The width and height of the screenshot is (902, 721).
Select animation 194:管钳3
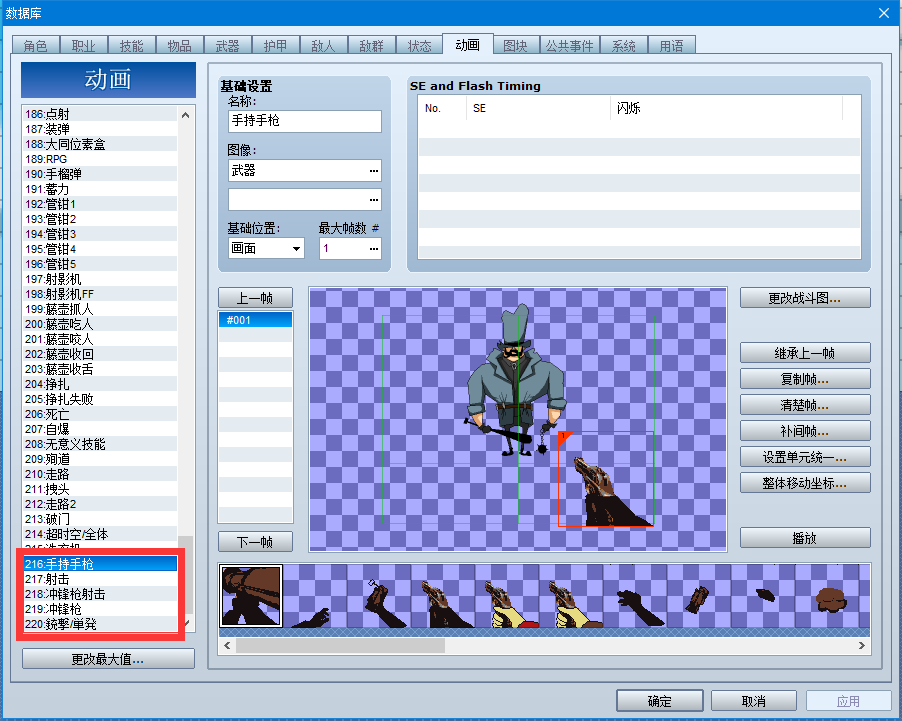click(x=100, y=234)
